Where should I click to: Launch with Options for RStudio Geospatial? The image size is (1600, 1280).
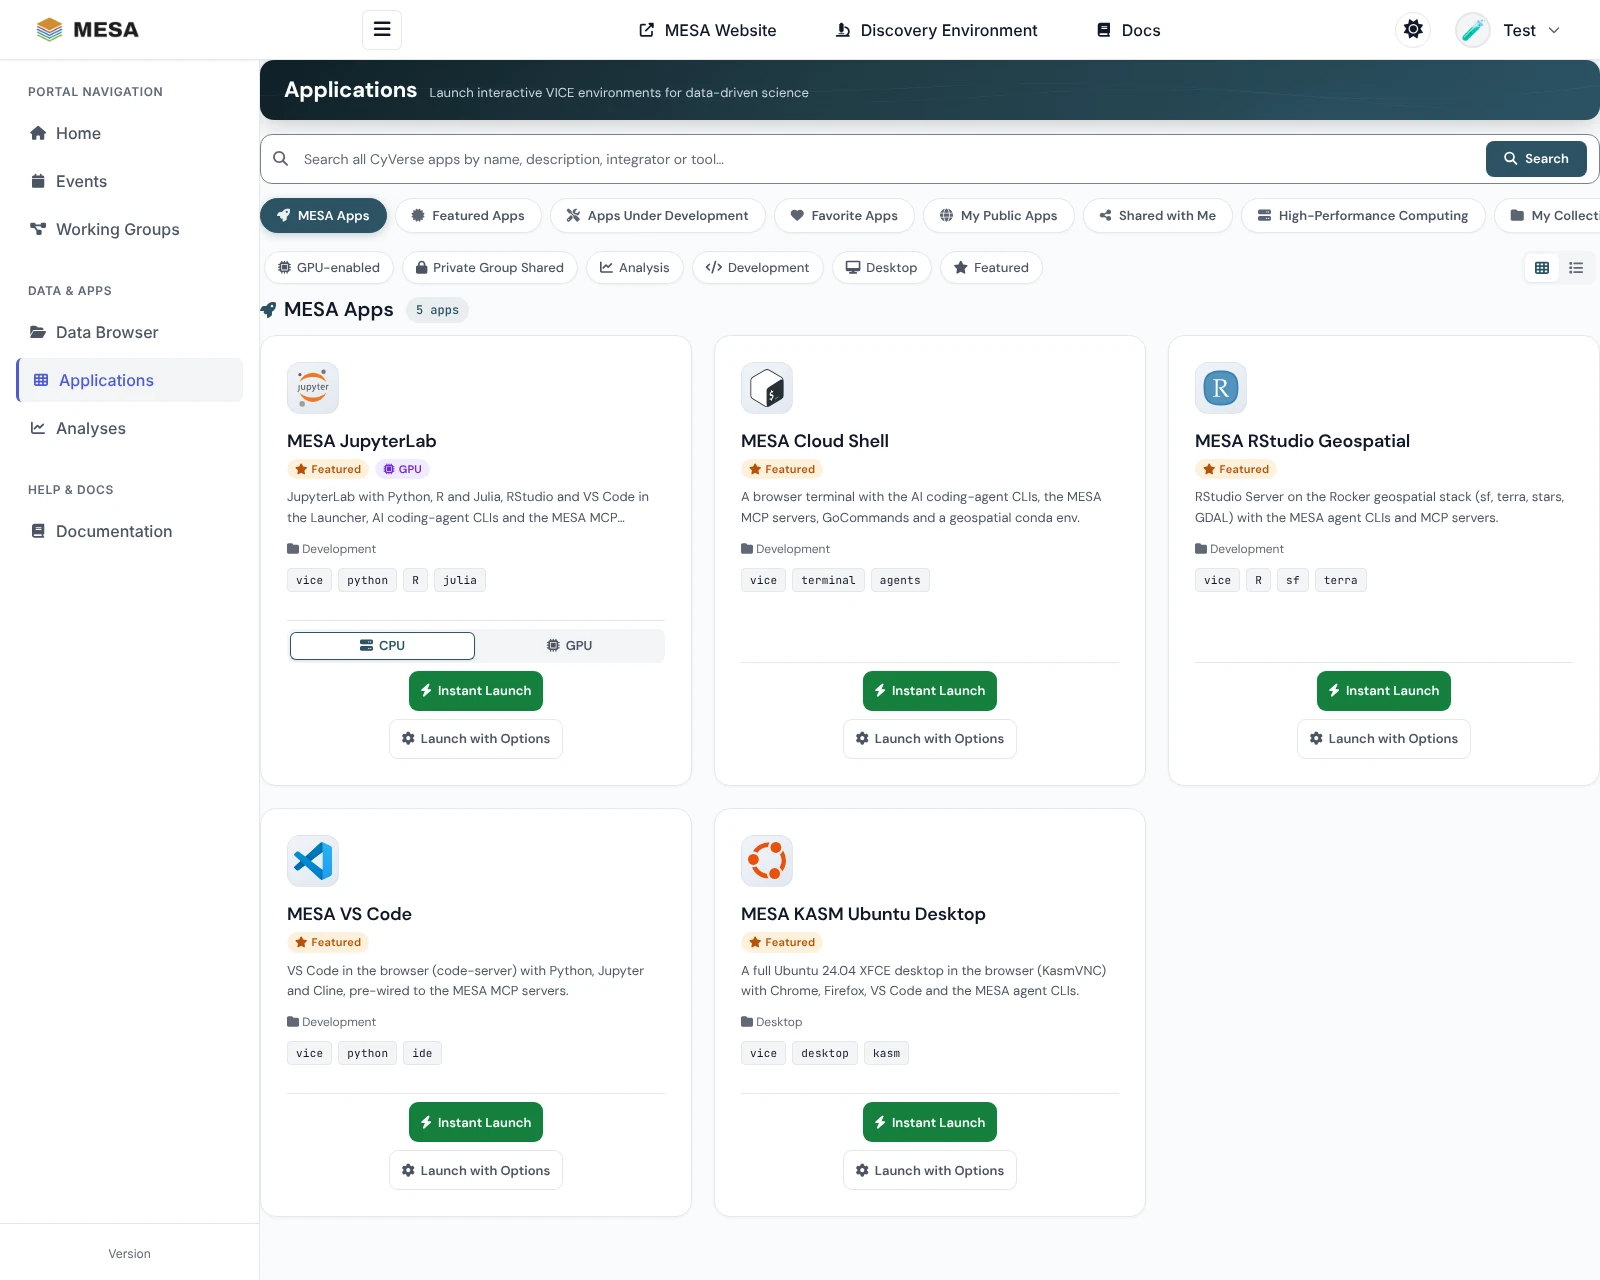coord(1384,739)
